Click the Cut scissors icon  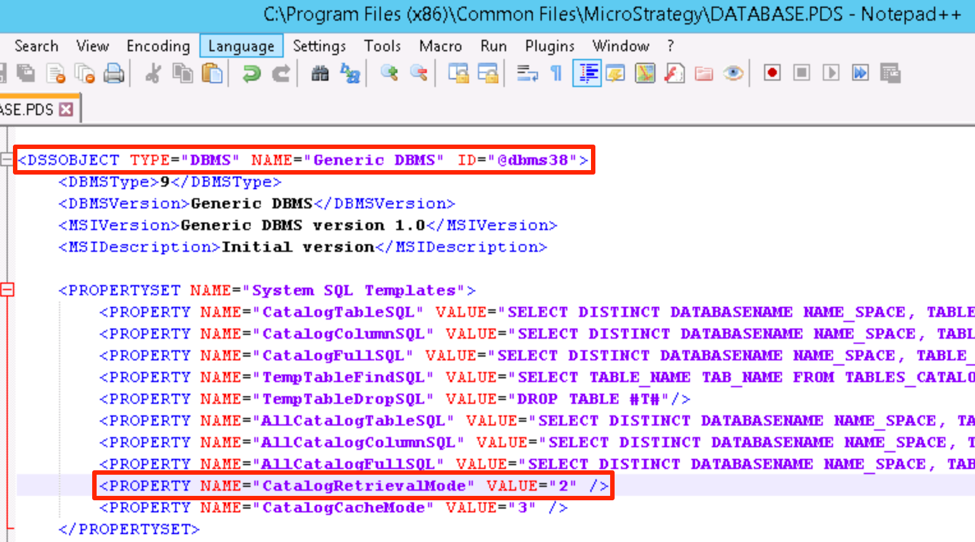(x=153, y=73)
